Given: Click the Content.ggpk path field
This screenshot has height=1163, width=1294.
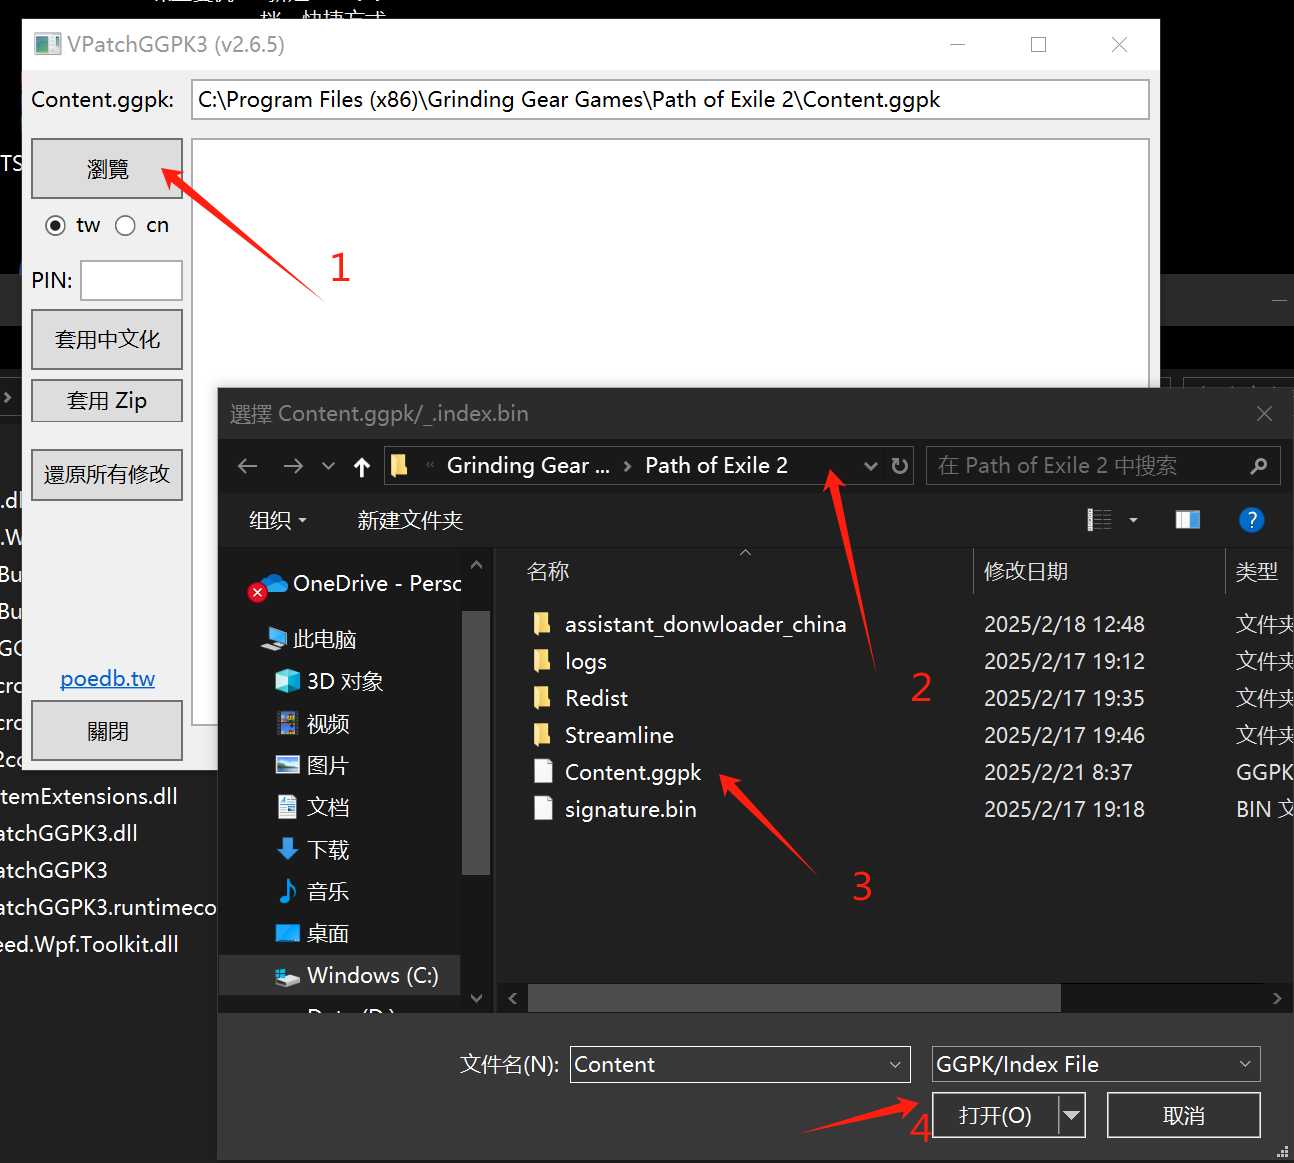Looking at the screenshot, I should 670,100.
